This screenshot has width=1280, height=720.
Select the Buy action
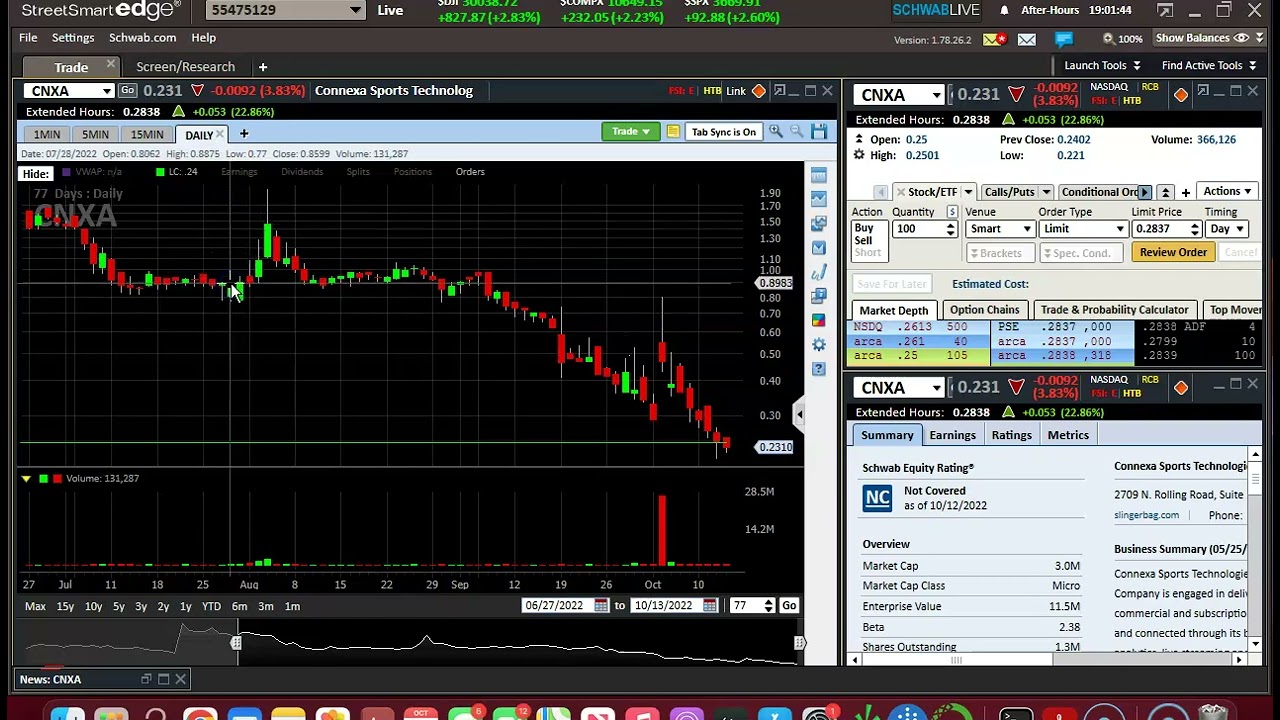click(864, 228)
